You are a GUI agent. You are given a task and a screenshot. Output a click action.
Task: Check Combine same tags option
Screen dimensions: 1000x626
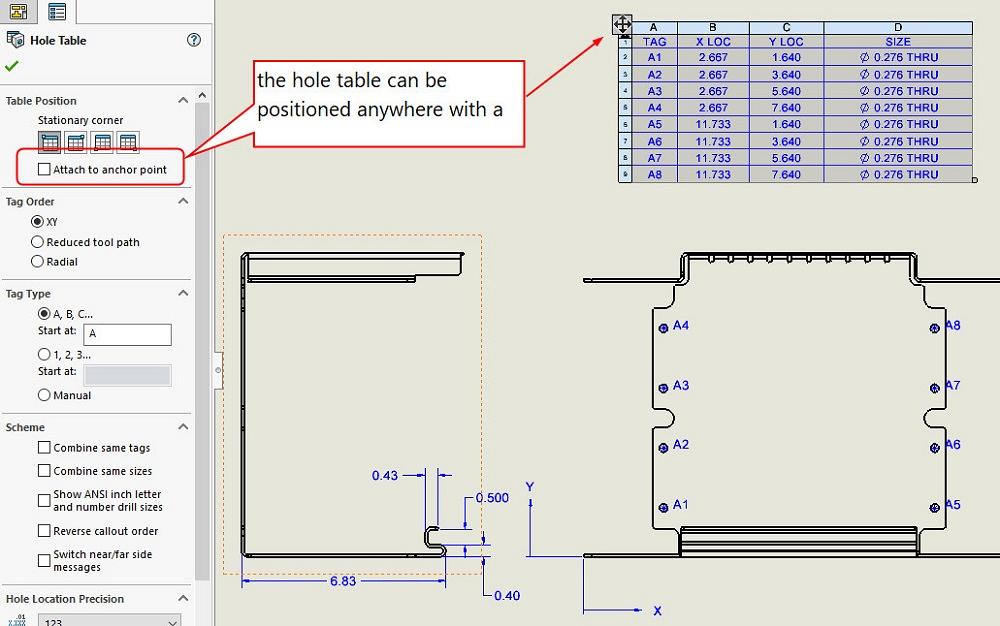(44, 448)
